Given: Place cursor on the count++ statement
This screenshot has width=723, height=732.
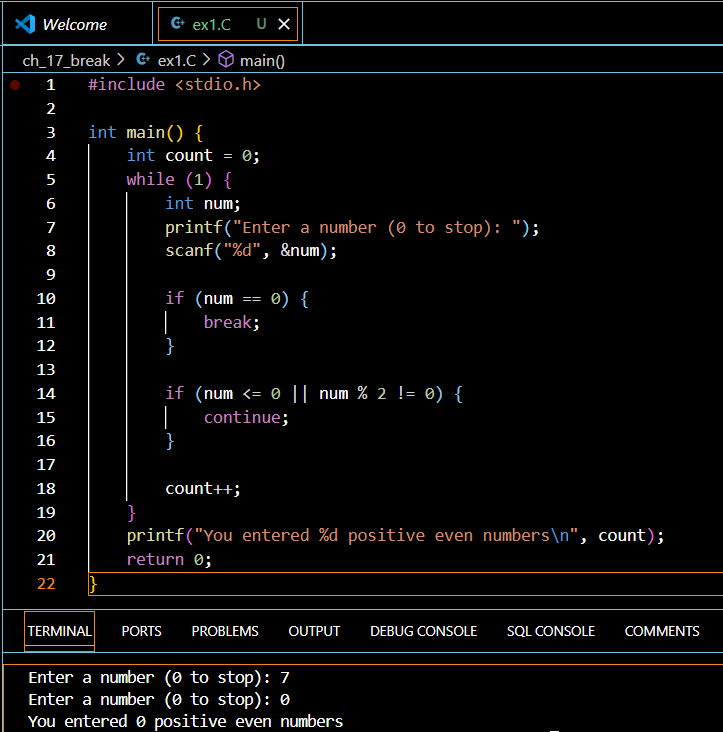Looking at the screenshot, I should (x=203, y=488).
